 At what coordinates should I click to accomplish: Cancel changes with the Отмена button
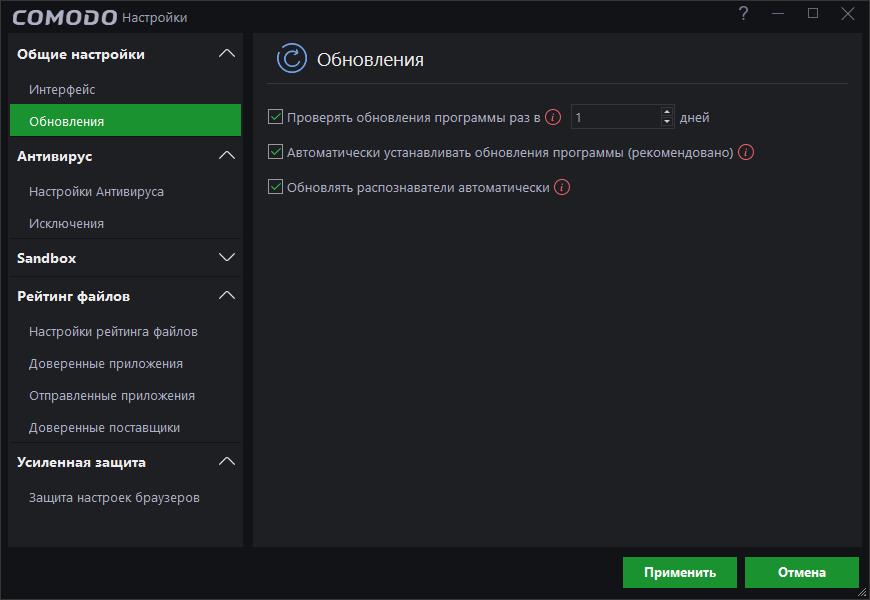pos(802,572)
